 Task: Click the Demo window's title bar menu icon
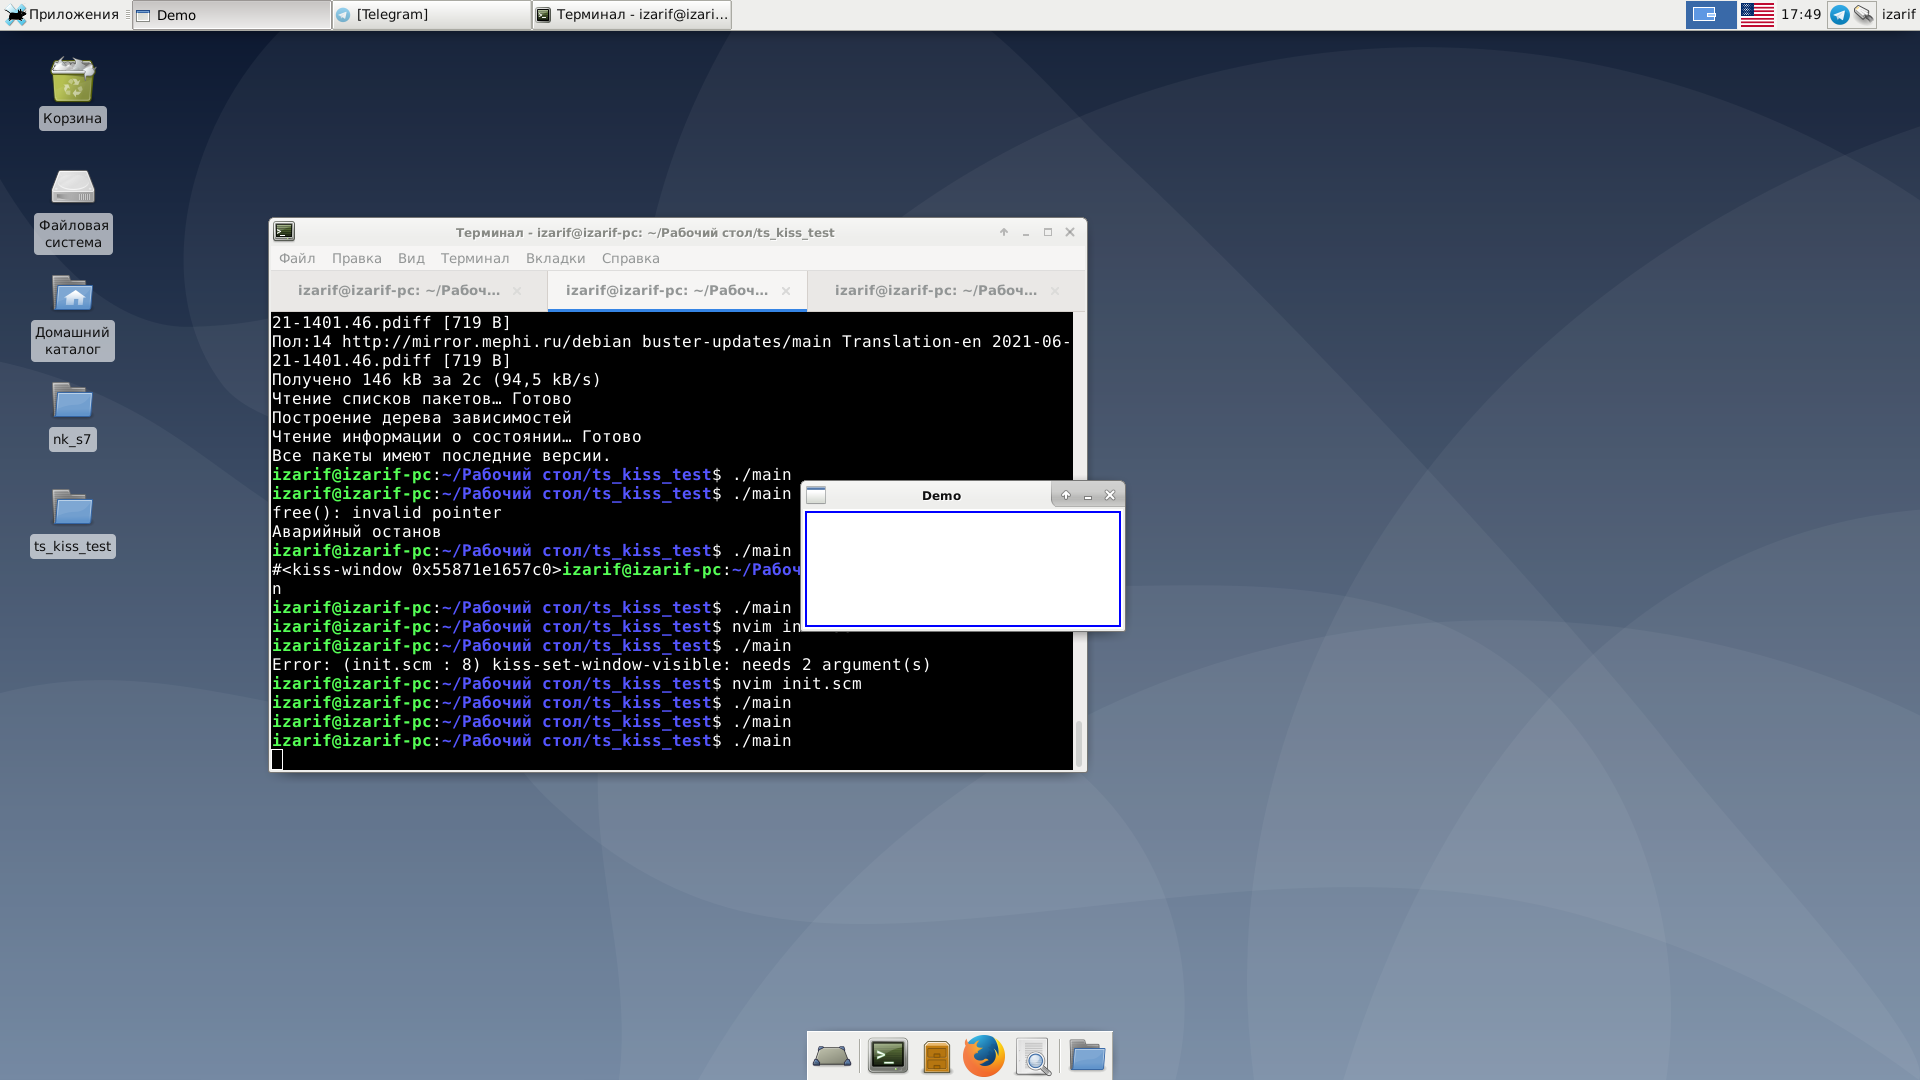pos(816,495)
